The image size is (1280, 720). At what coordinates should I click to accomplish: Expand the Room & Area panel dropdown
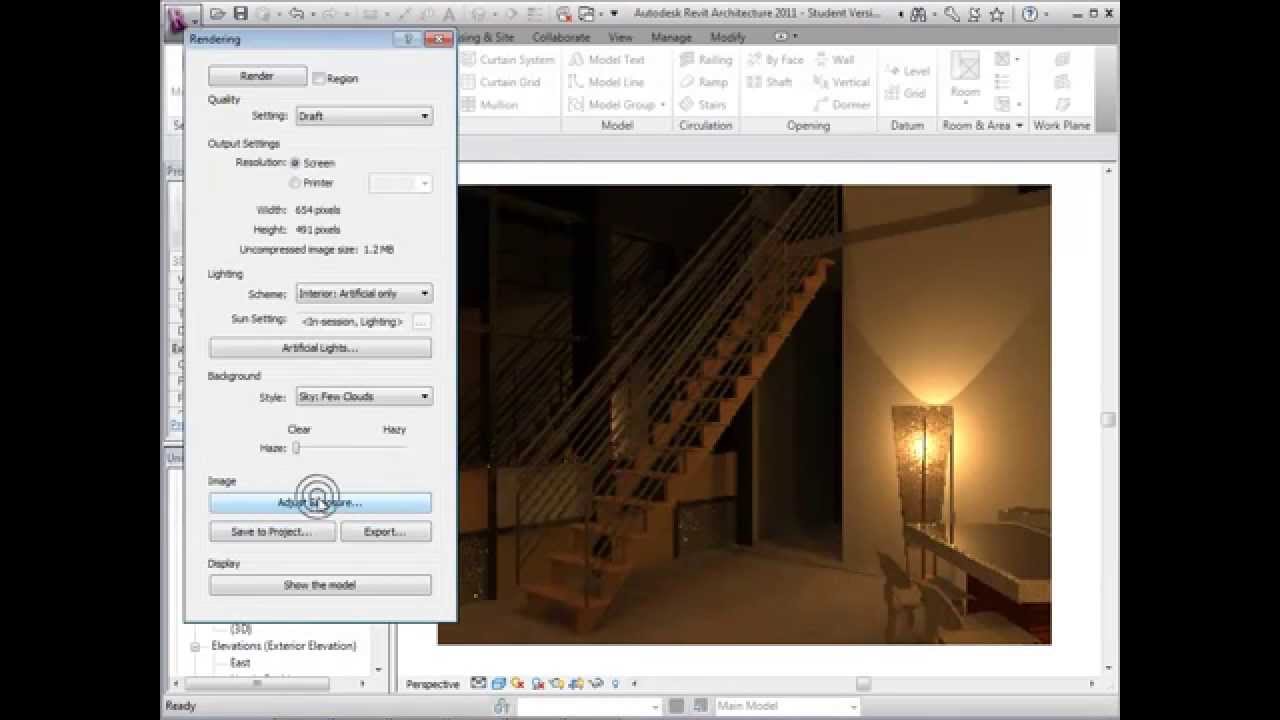pos(1019,126)
